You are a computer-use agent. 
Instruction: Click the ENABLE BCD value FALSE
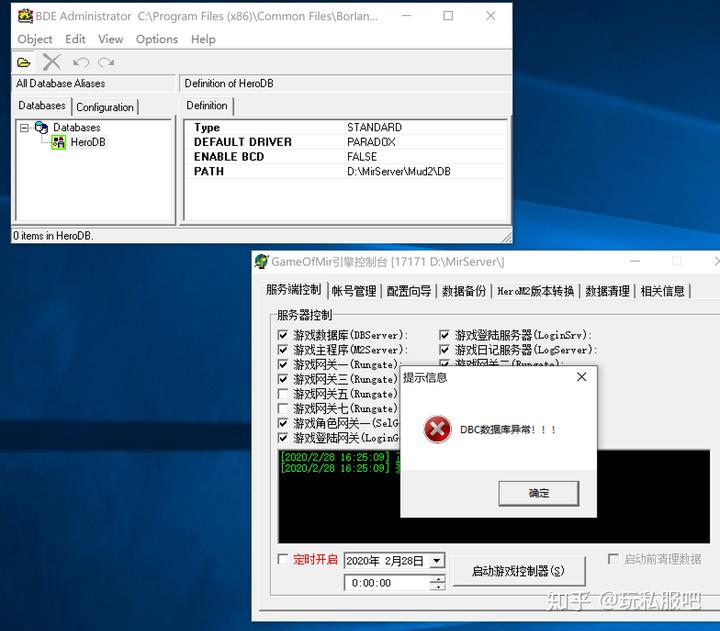point(362,157)
